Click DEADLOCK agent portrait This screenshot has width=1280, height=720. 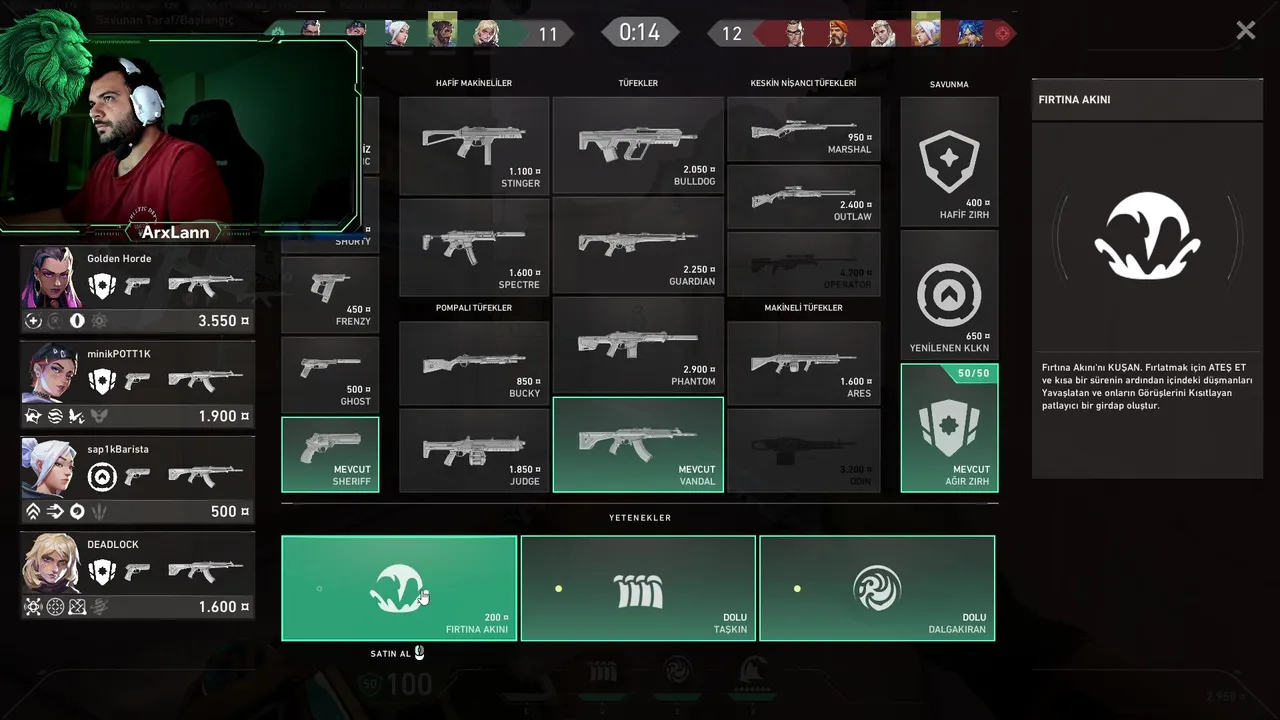point(52,563)
